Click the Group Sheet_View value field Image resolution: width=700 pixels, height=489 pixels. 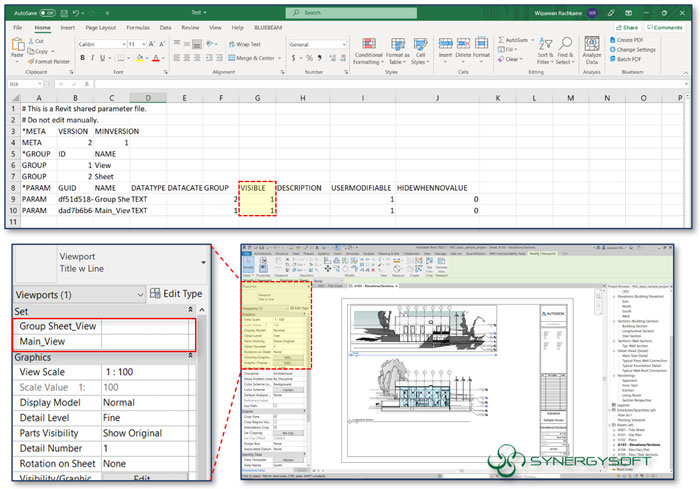click(x=146, y=326)
